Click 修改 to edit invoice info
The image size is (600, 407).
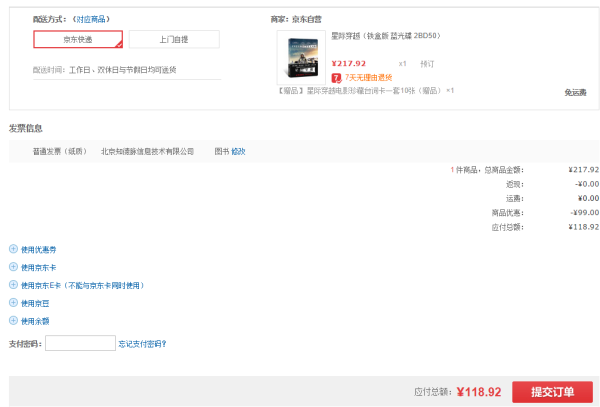(x=238, y=151)
